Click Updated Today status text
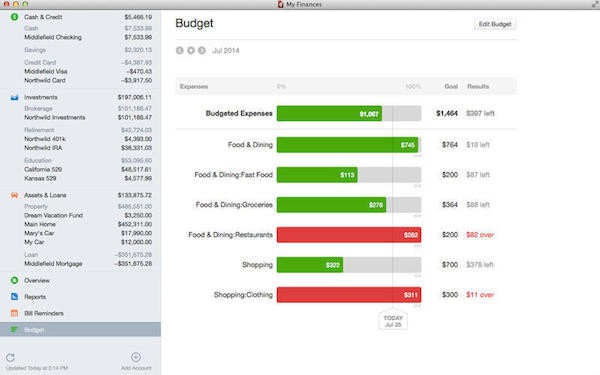Screen dimensions: 600x375 tap(37, 368)
